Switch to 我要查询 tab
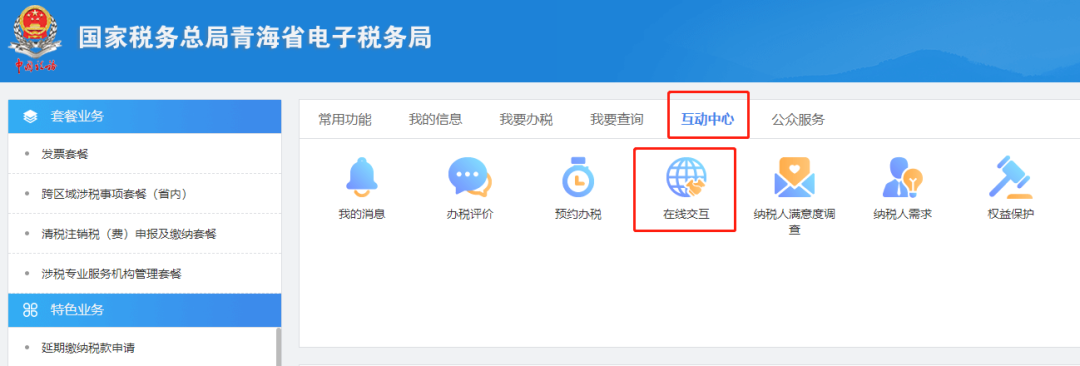The height and width of the screenshot is (366, 1080). click(x=616, y=119)
